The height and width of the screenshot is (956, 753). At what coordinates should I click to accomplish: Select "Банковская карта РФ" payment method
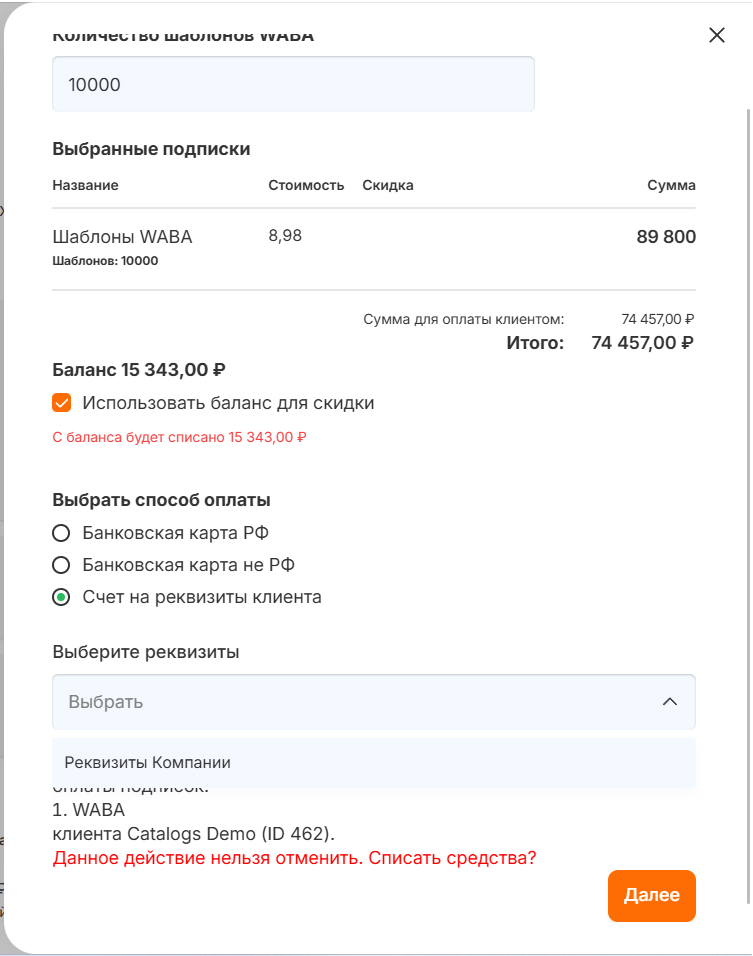tap(62, 532)
